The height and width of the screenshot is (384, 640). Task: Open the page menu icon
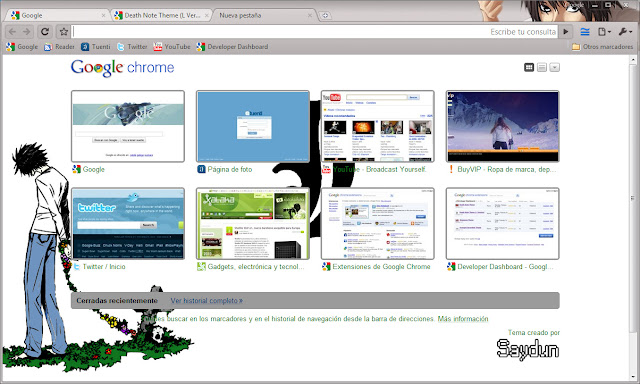[x=604, y=31]
